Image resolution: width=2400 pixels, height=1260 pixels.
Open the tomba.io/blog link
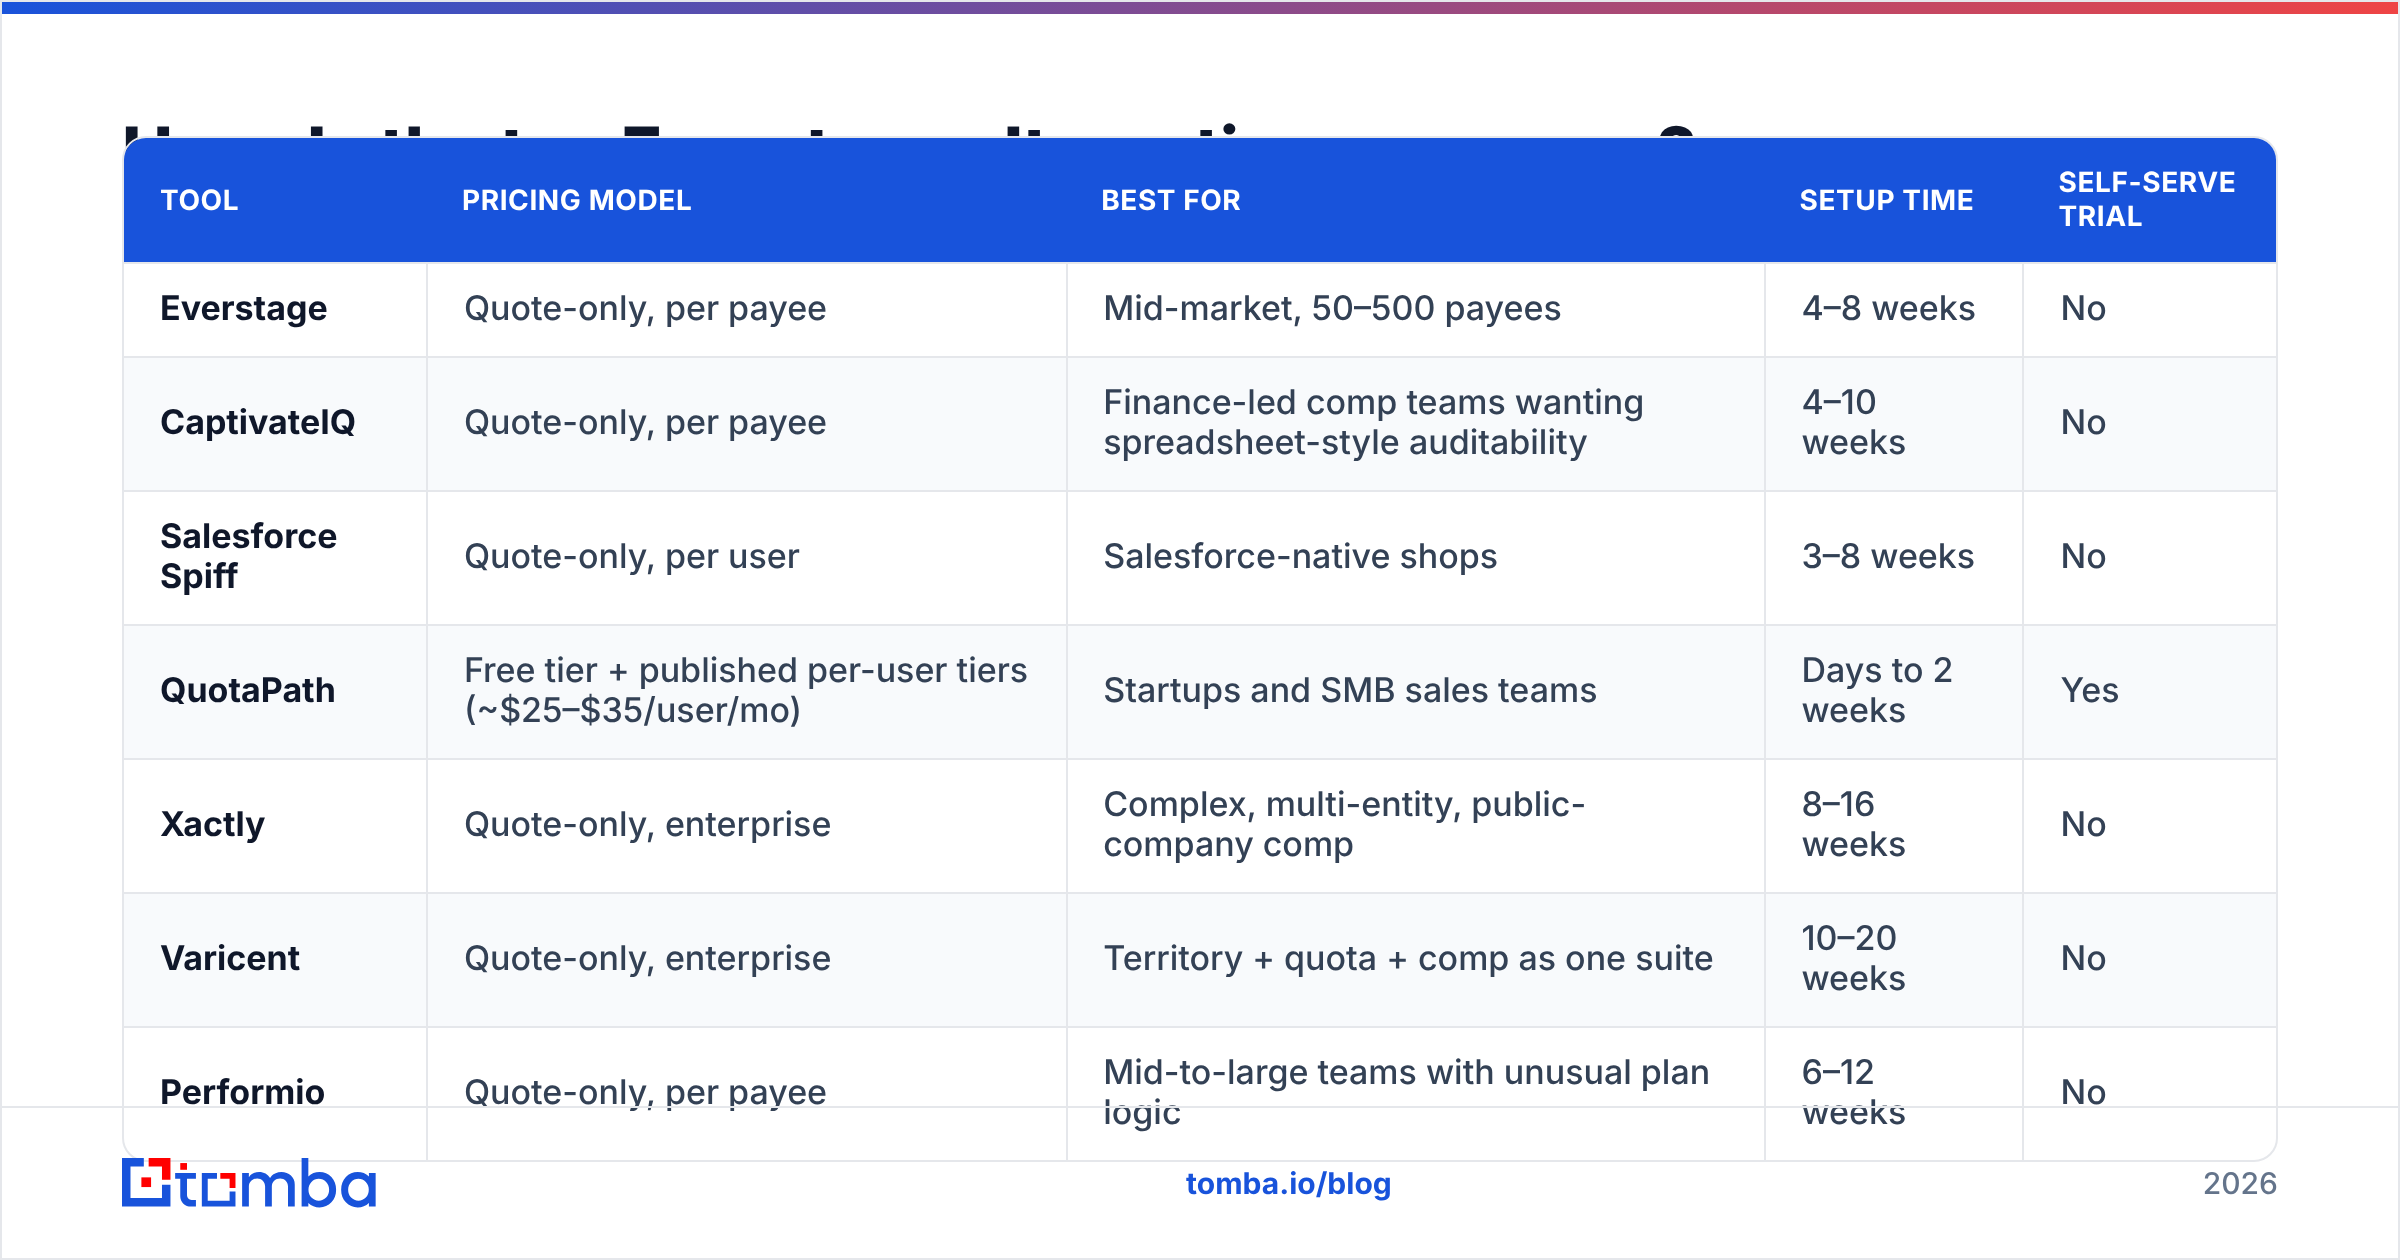coord(1288,1184)
